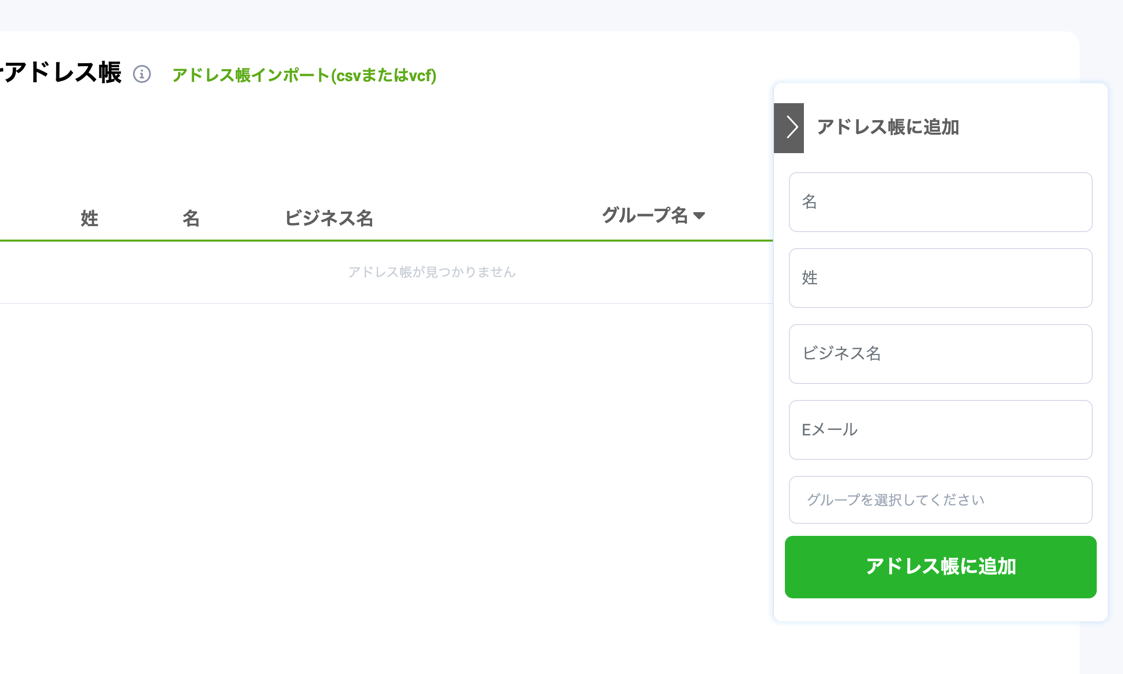Click inside the ビジネス名 text box
The height and width of the screenshot is (674, 1123).
tap(939, 354)
